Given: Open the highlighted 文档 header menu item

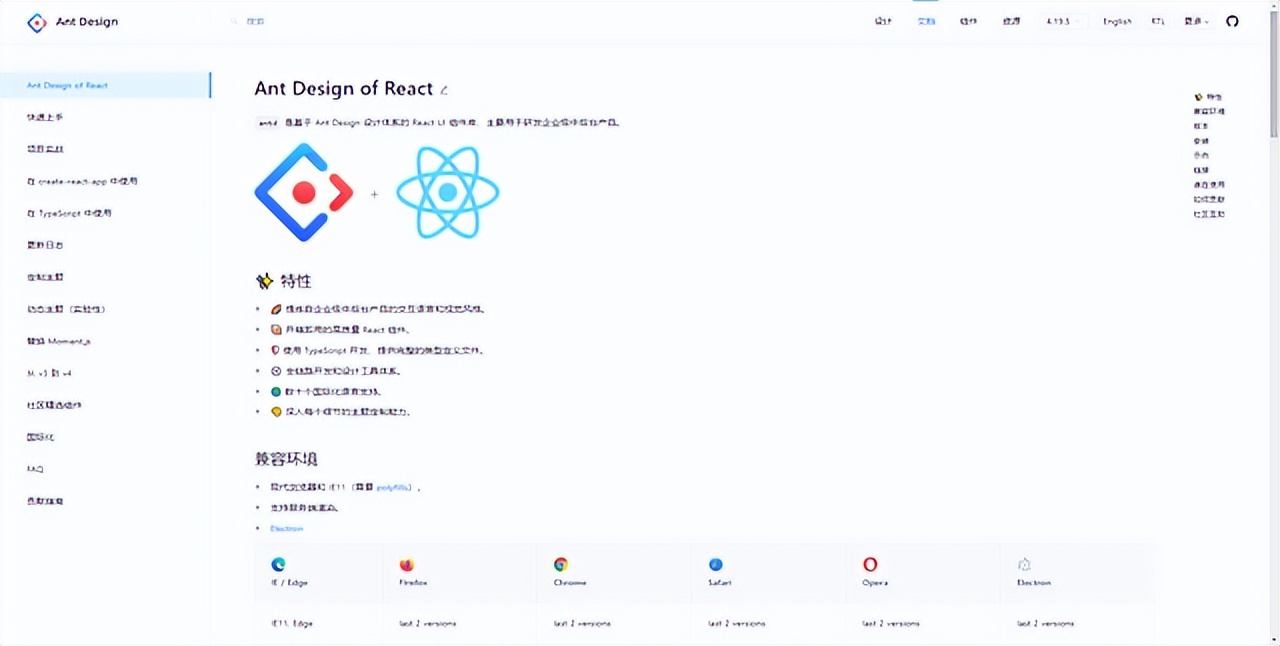Looking at the screenshot, I should (x=926, y=21).
